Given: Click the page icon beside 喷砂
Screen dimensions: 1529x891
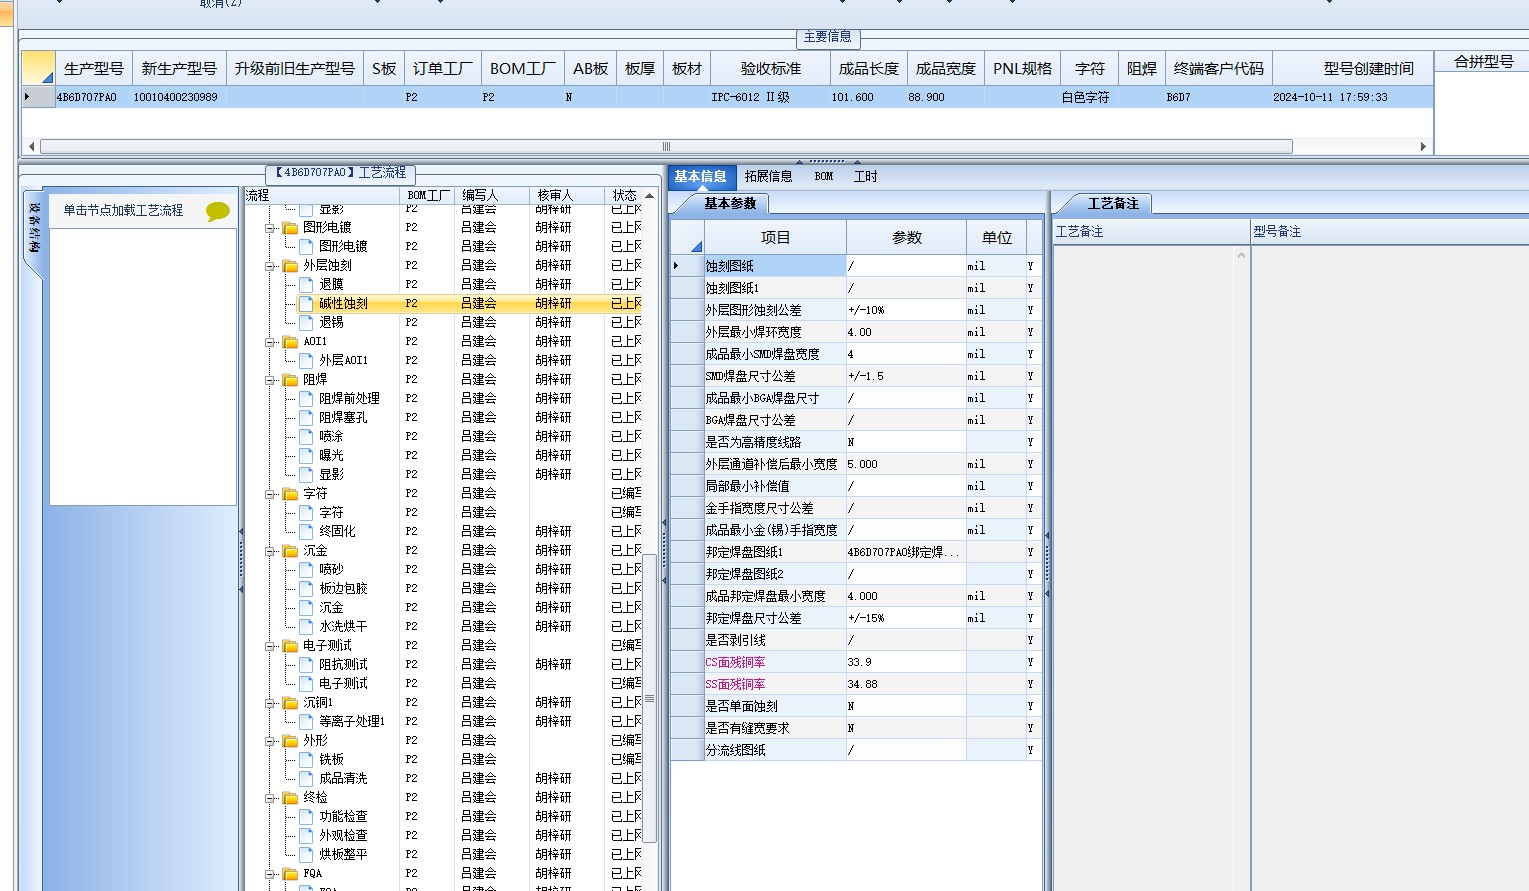Looking at the screenshot, I should pos(307,570).
